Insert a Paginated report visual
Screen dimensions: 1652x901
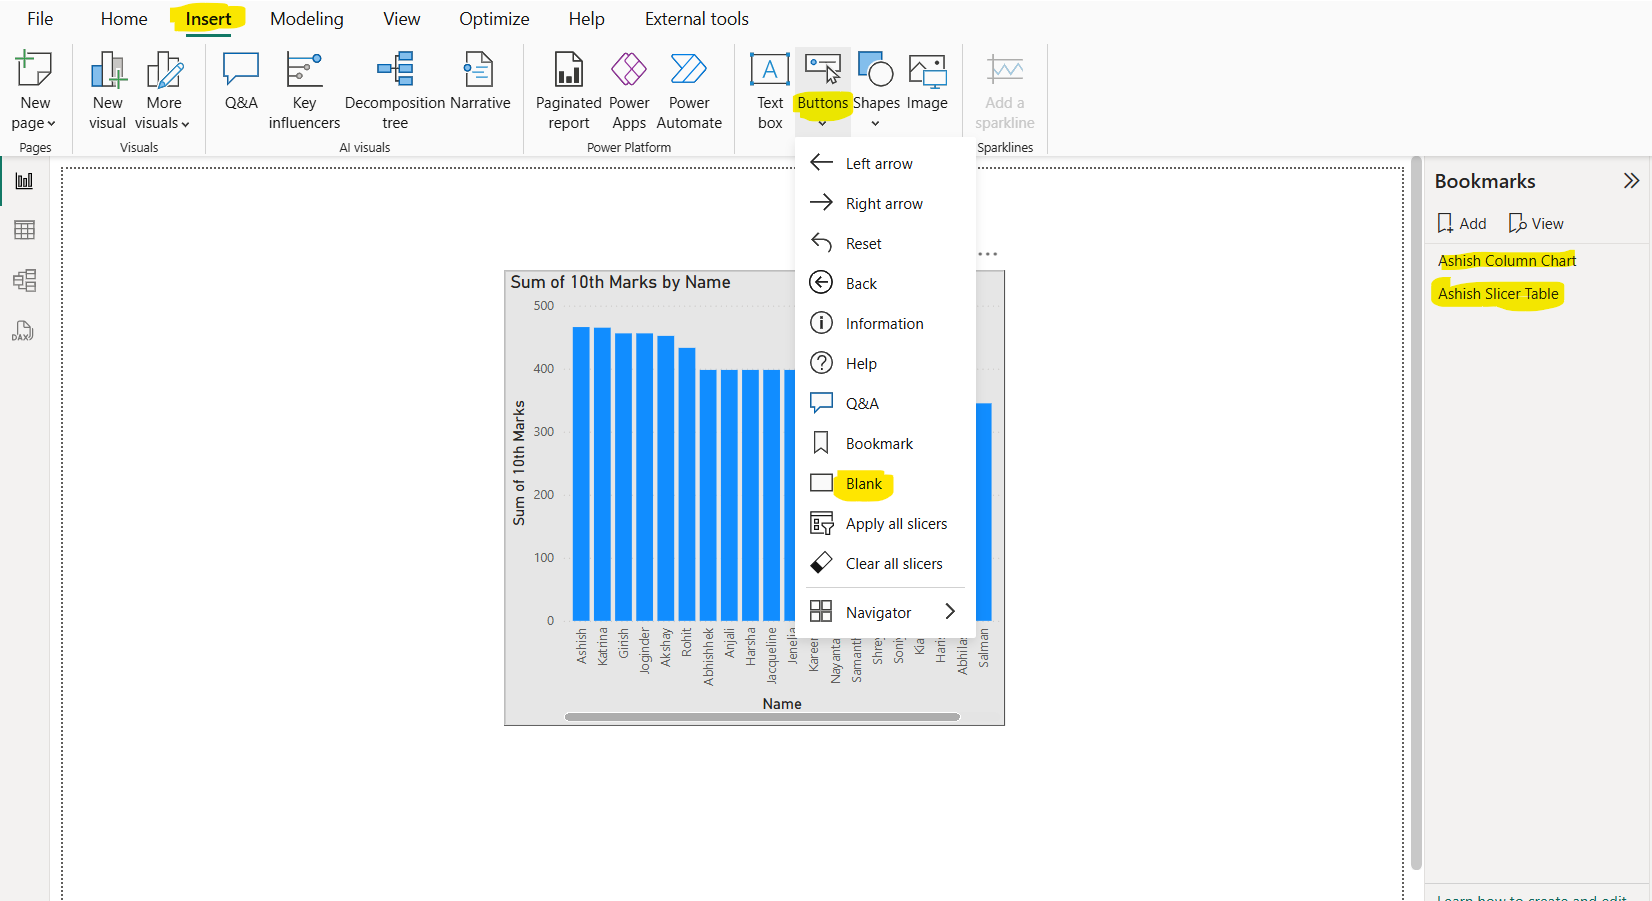(x=568, y=91)
